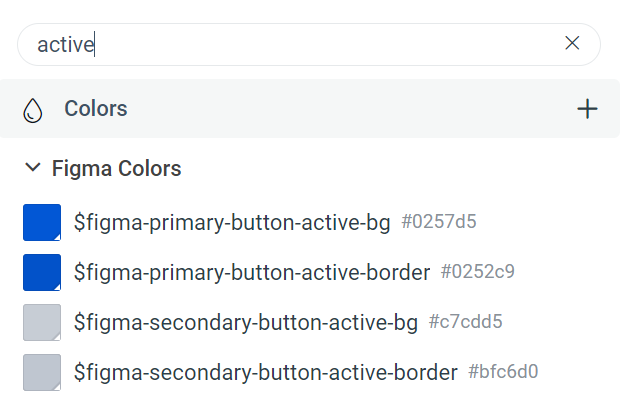This screenshot has width=623, height=416.
Task: Click the hex value #0252c9
Action: click(x=478, y=272)
